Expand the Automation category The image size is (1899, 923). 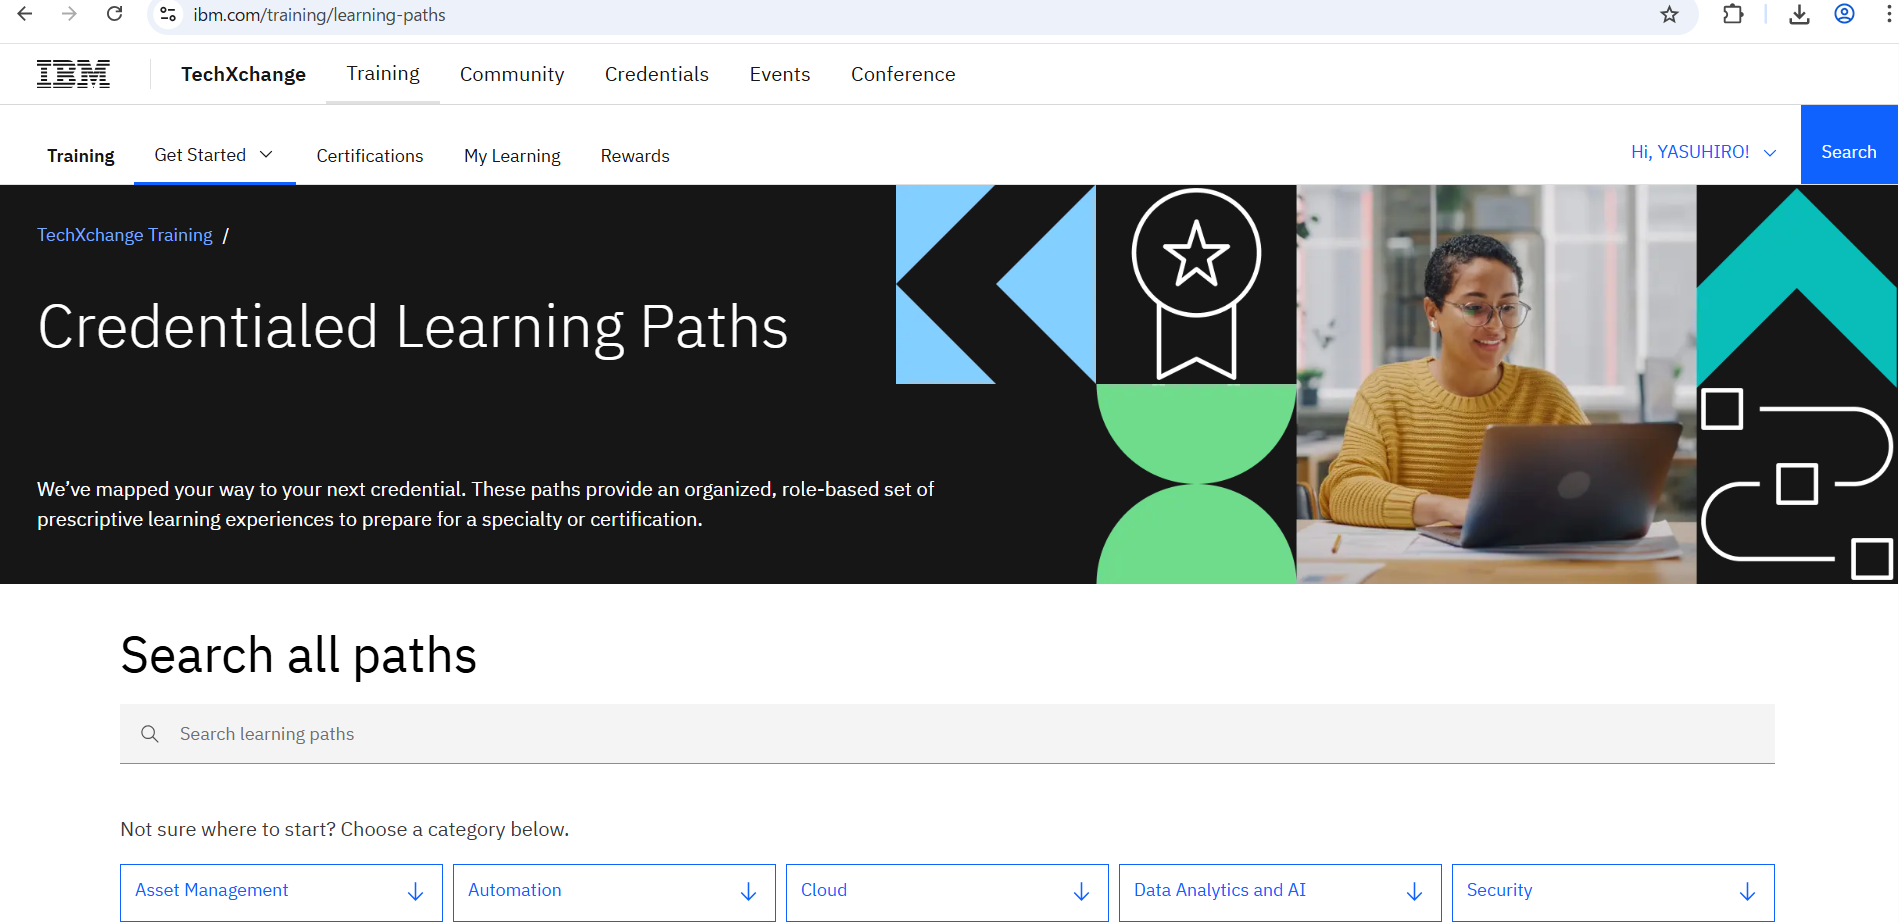coord(614,892)
